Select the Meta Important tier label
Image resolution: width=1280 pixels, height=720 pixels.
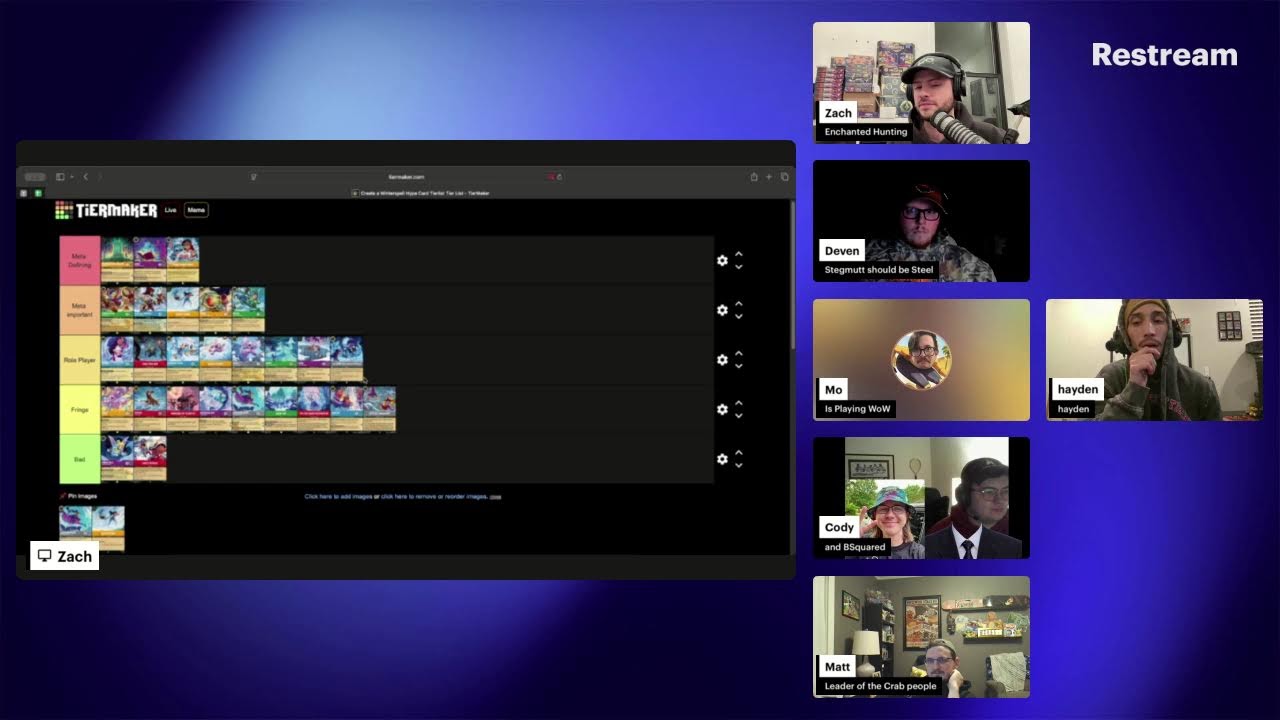(80, 310)
